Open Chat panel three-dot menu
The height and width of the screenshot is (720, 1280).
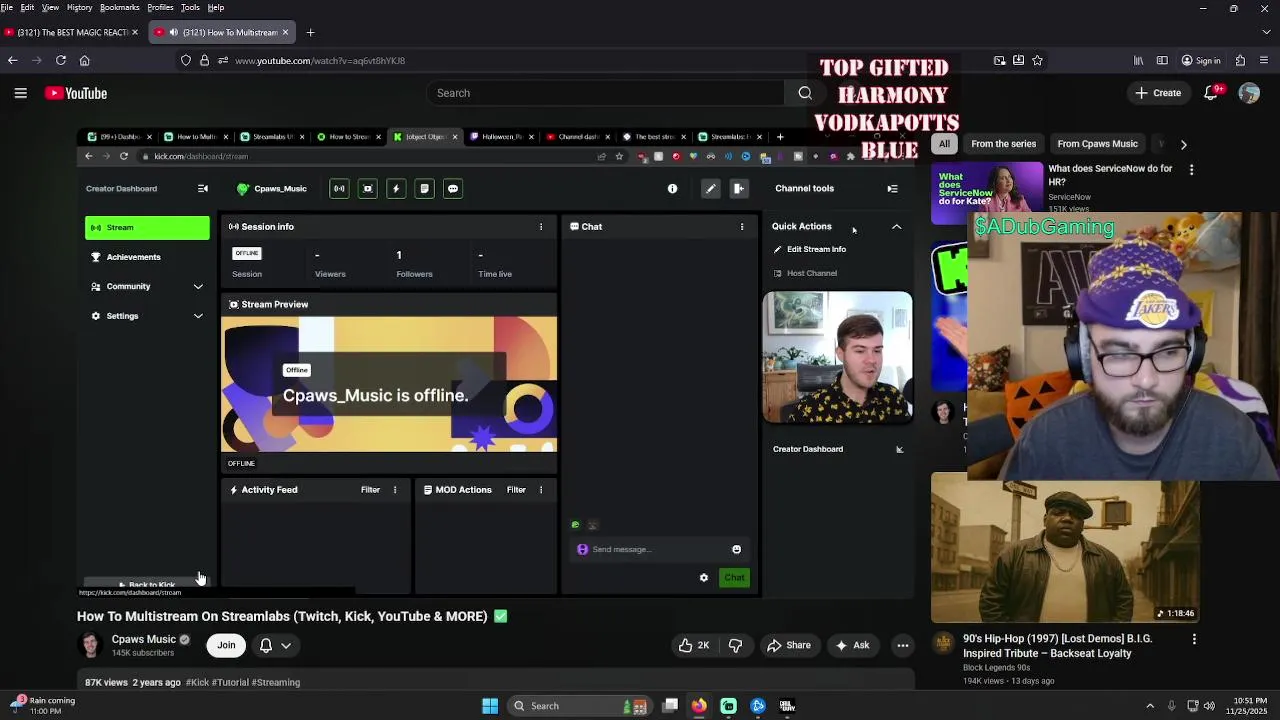[x=742, y=227]
